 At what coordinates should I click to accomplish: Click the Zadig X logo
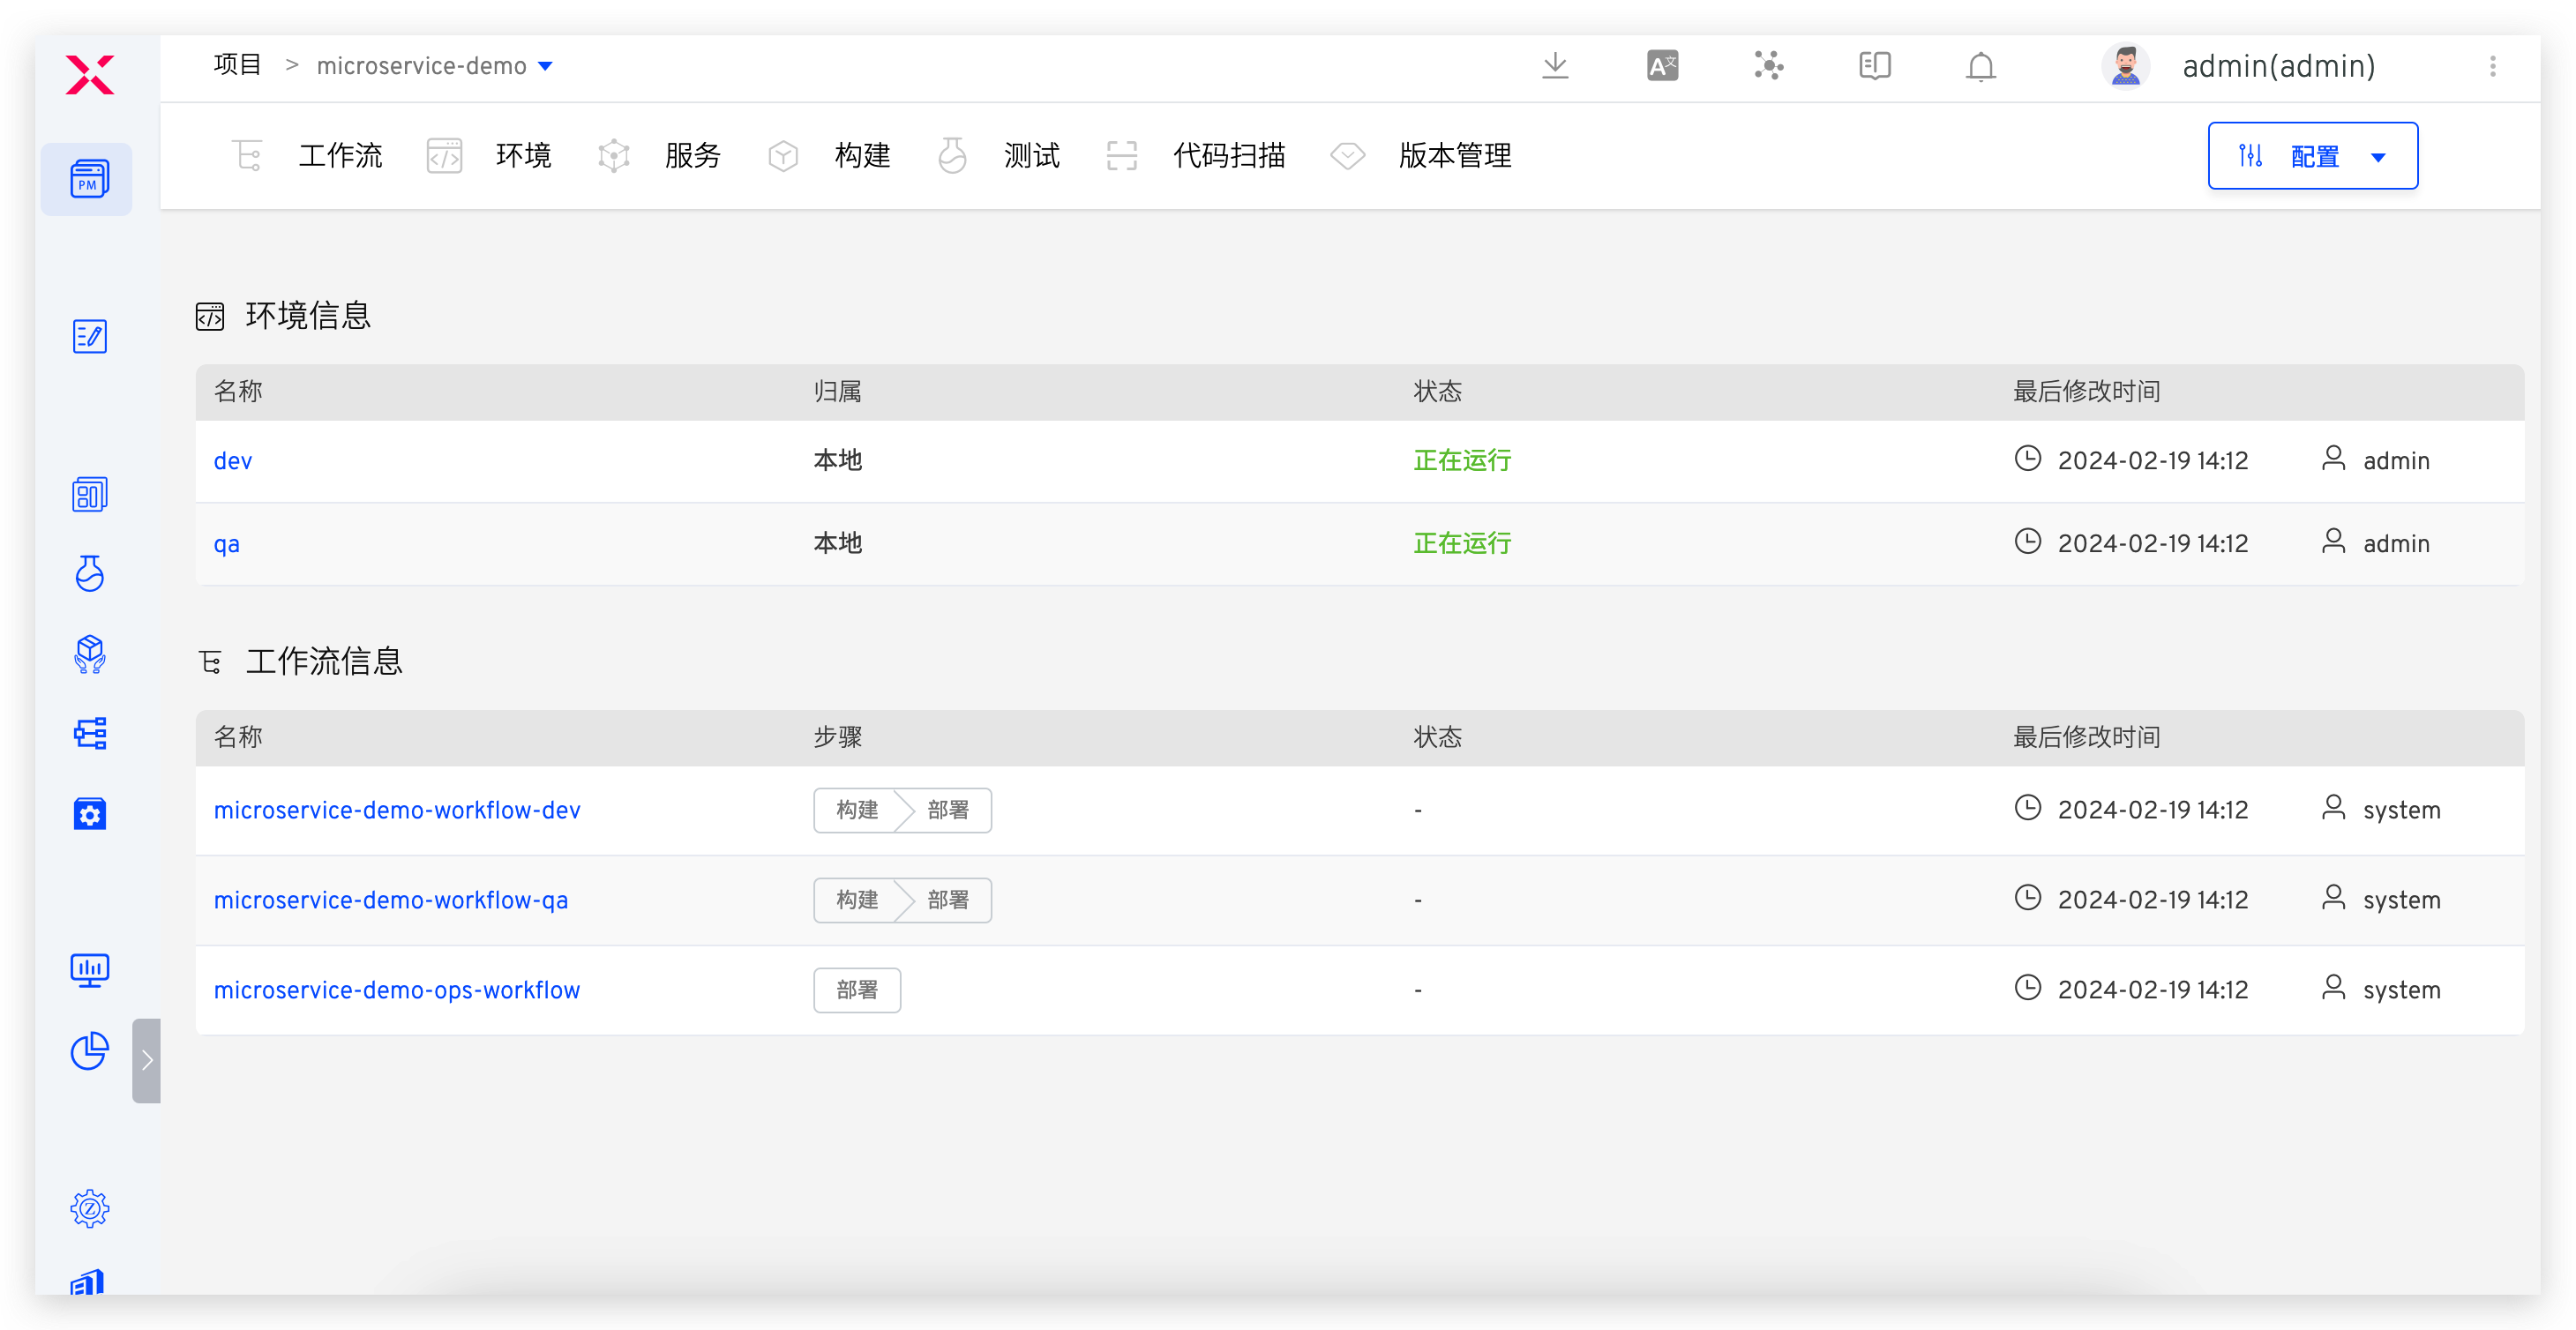pos(90,75)
